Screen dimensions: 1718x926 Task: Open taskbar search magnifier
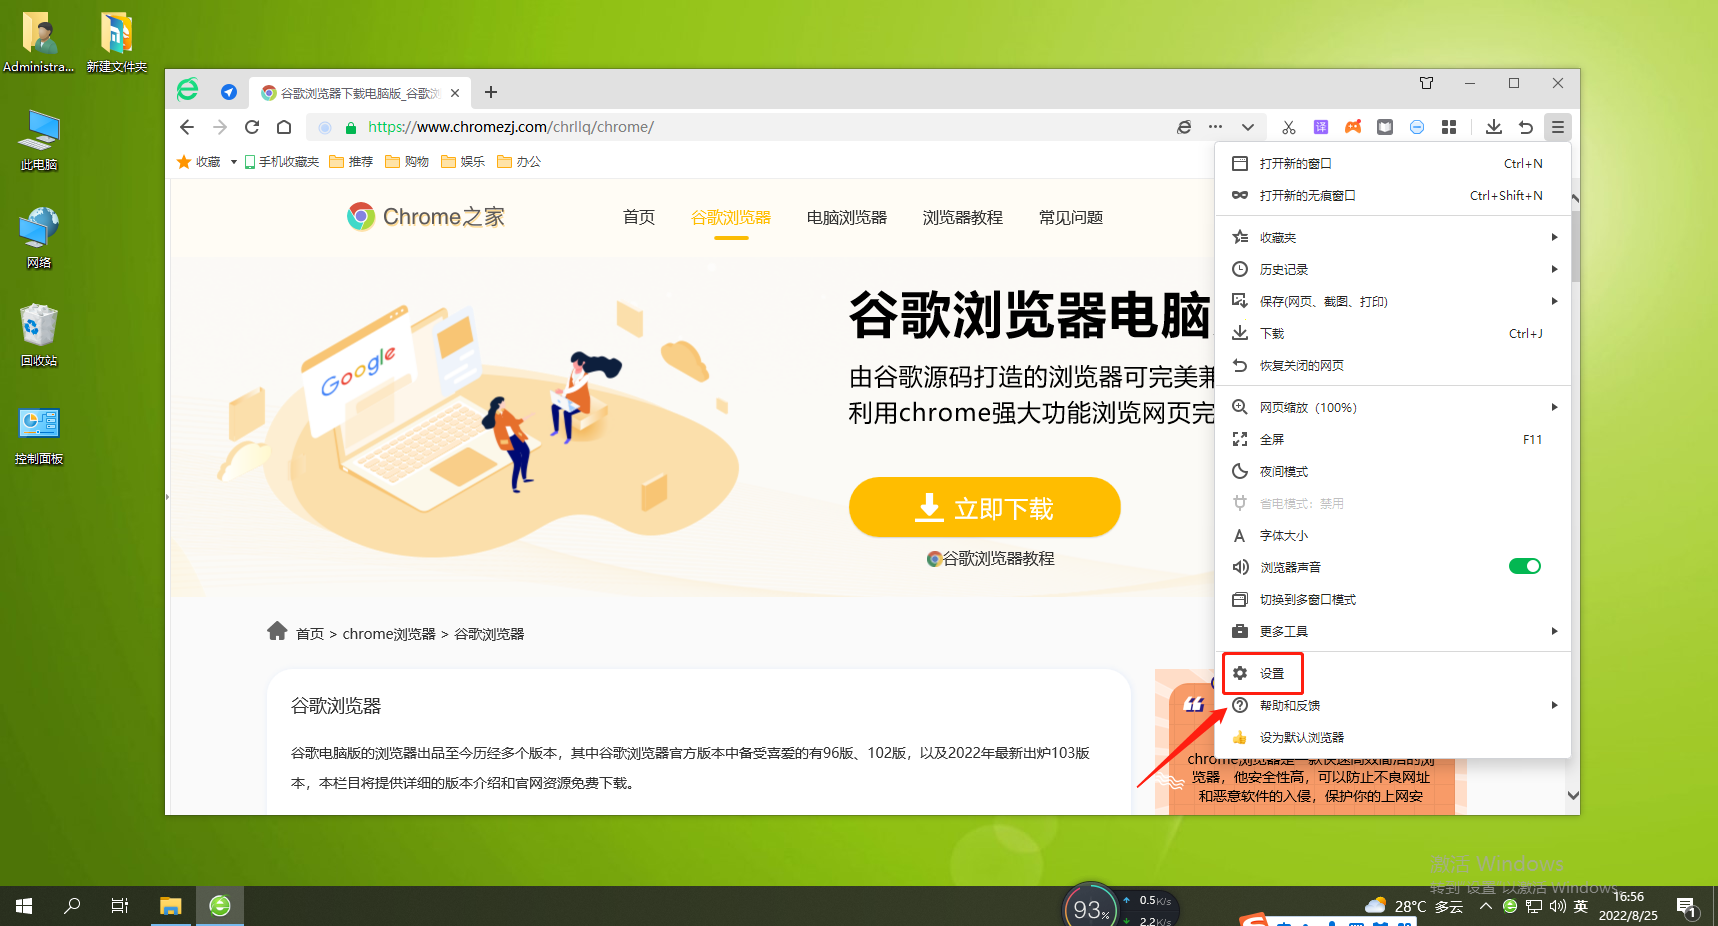[x=72, y=906]
